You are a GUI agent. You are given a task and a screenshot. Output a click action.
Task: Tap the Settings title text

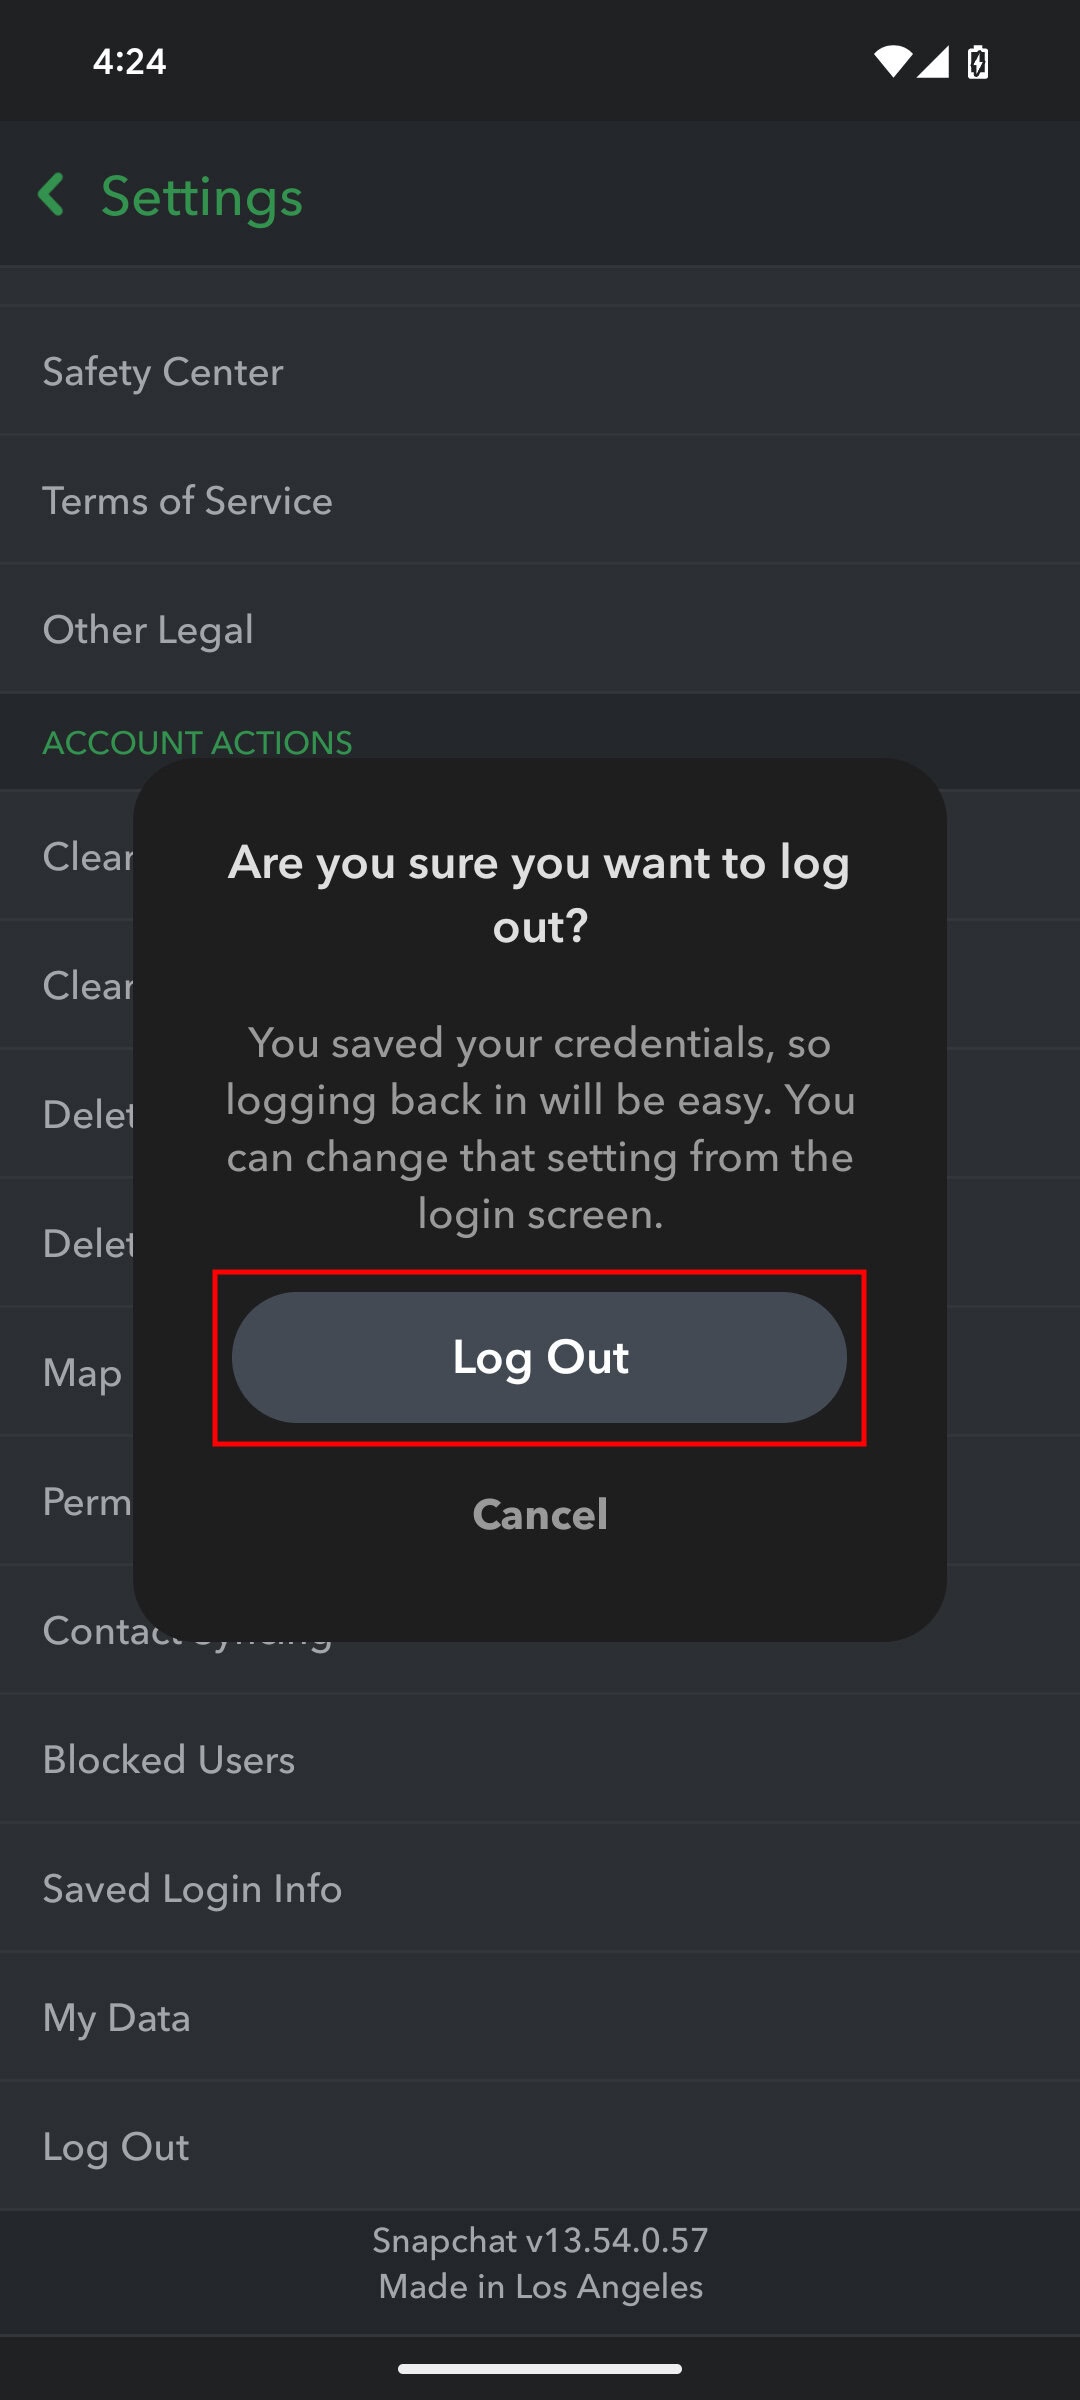click(x=200, y=195)
